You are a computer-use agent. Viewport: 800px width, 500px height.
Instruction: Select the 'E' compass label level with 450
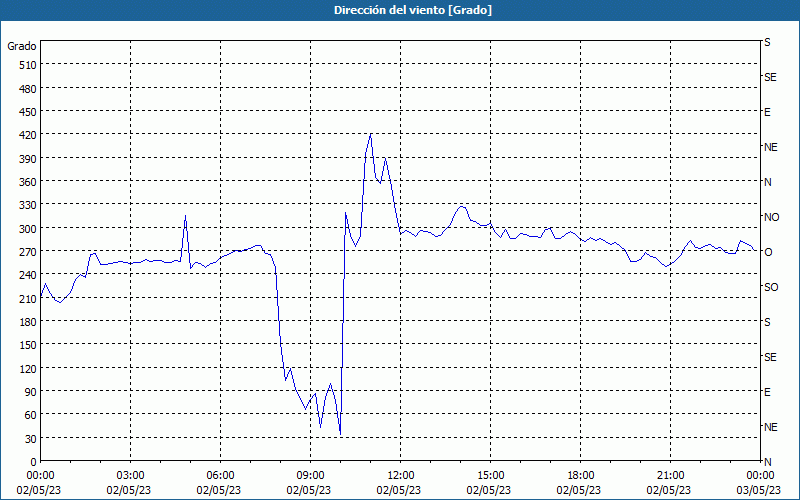pos(767,112)
